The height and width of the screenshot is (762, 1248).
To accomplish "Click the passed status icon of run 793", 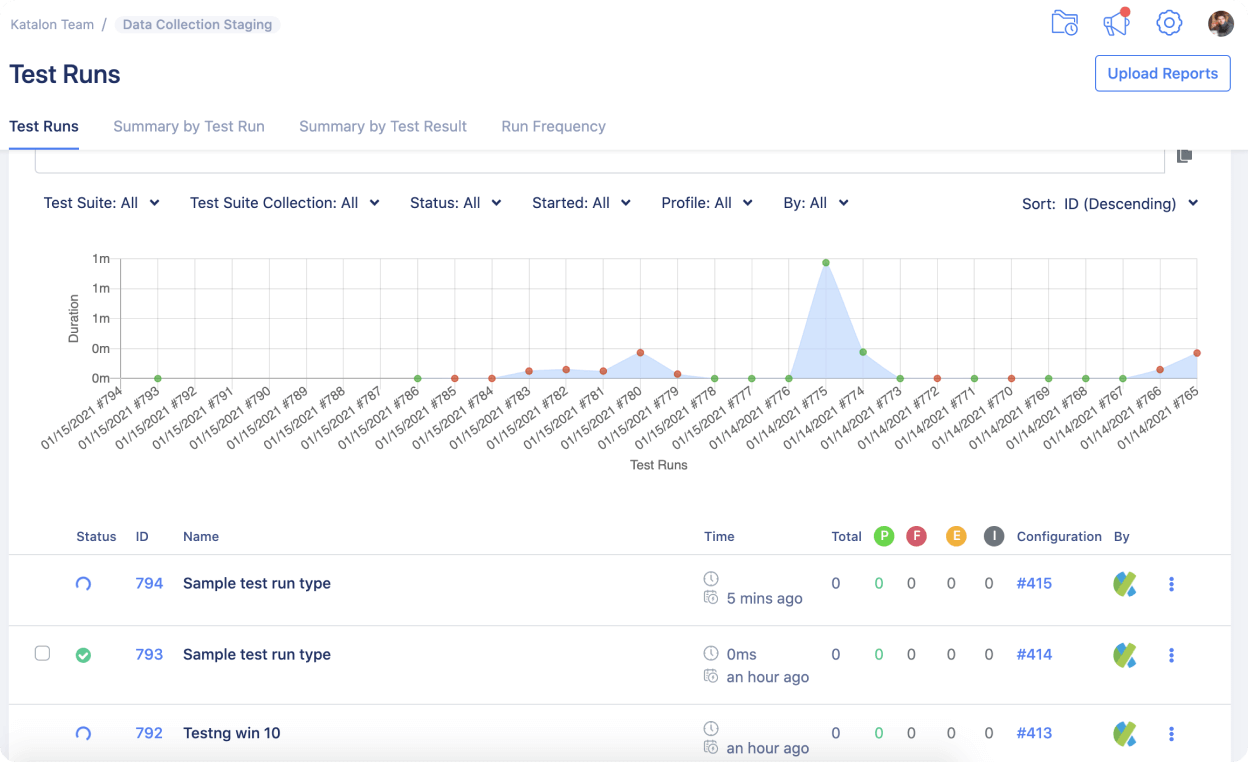I will [84, 655].
